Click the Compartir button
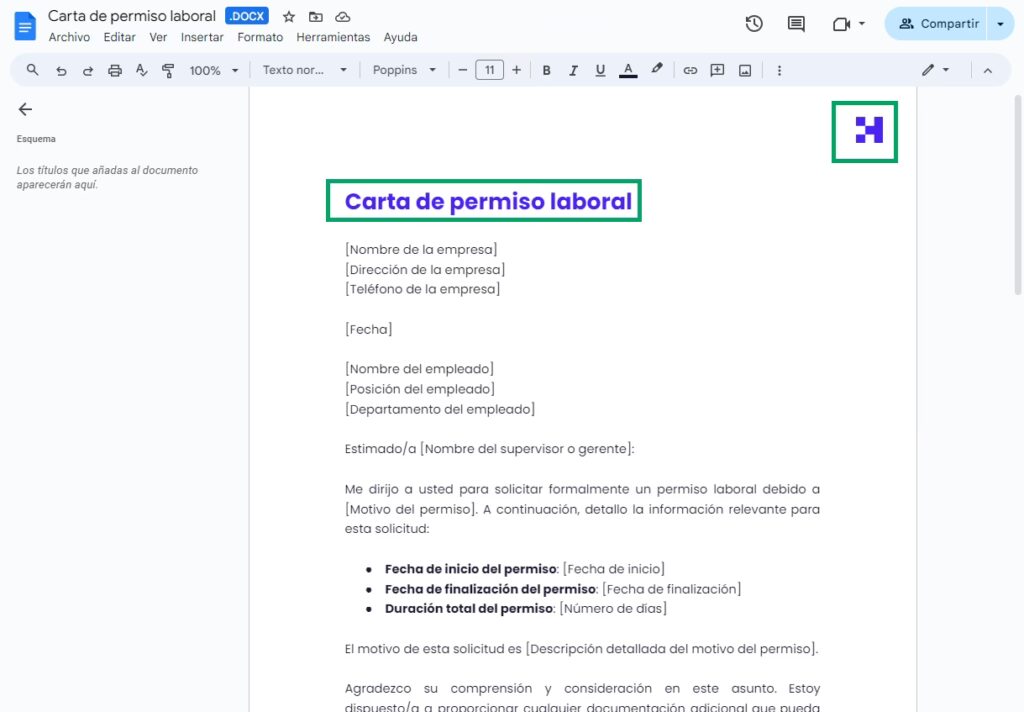 tap(937, 24)
